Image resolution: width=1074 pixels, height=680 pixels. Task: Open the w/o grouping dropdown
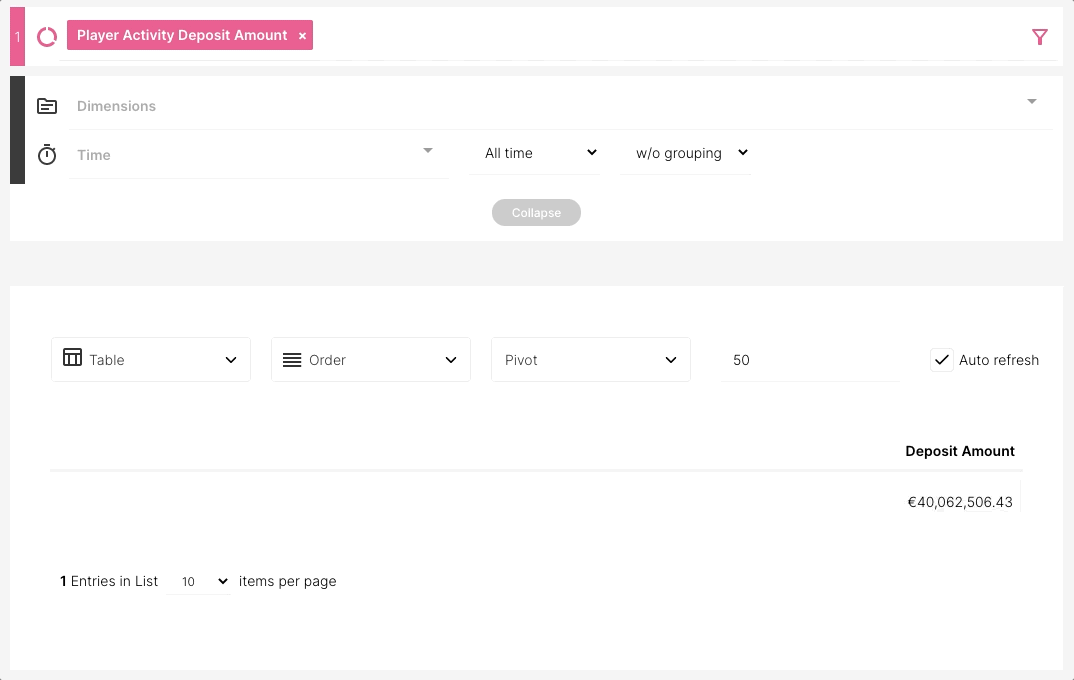686,153
